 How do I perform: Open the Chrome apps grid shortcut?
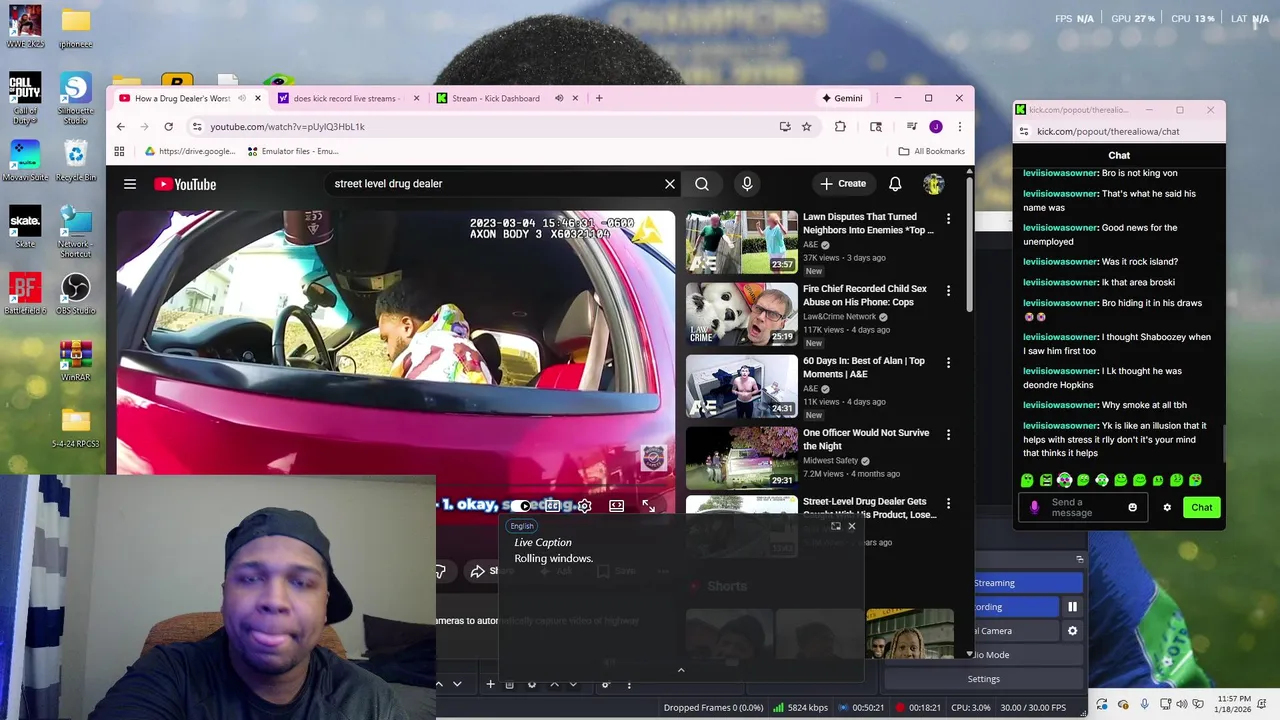pyautogui.click(x=119, y=151)
